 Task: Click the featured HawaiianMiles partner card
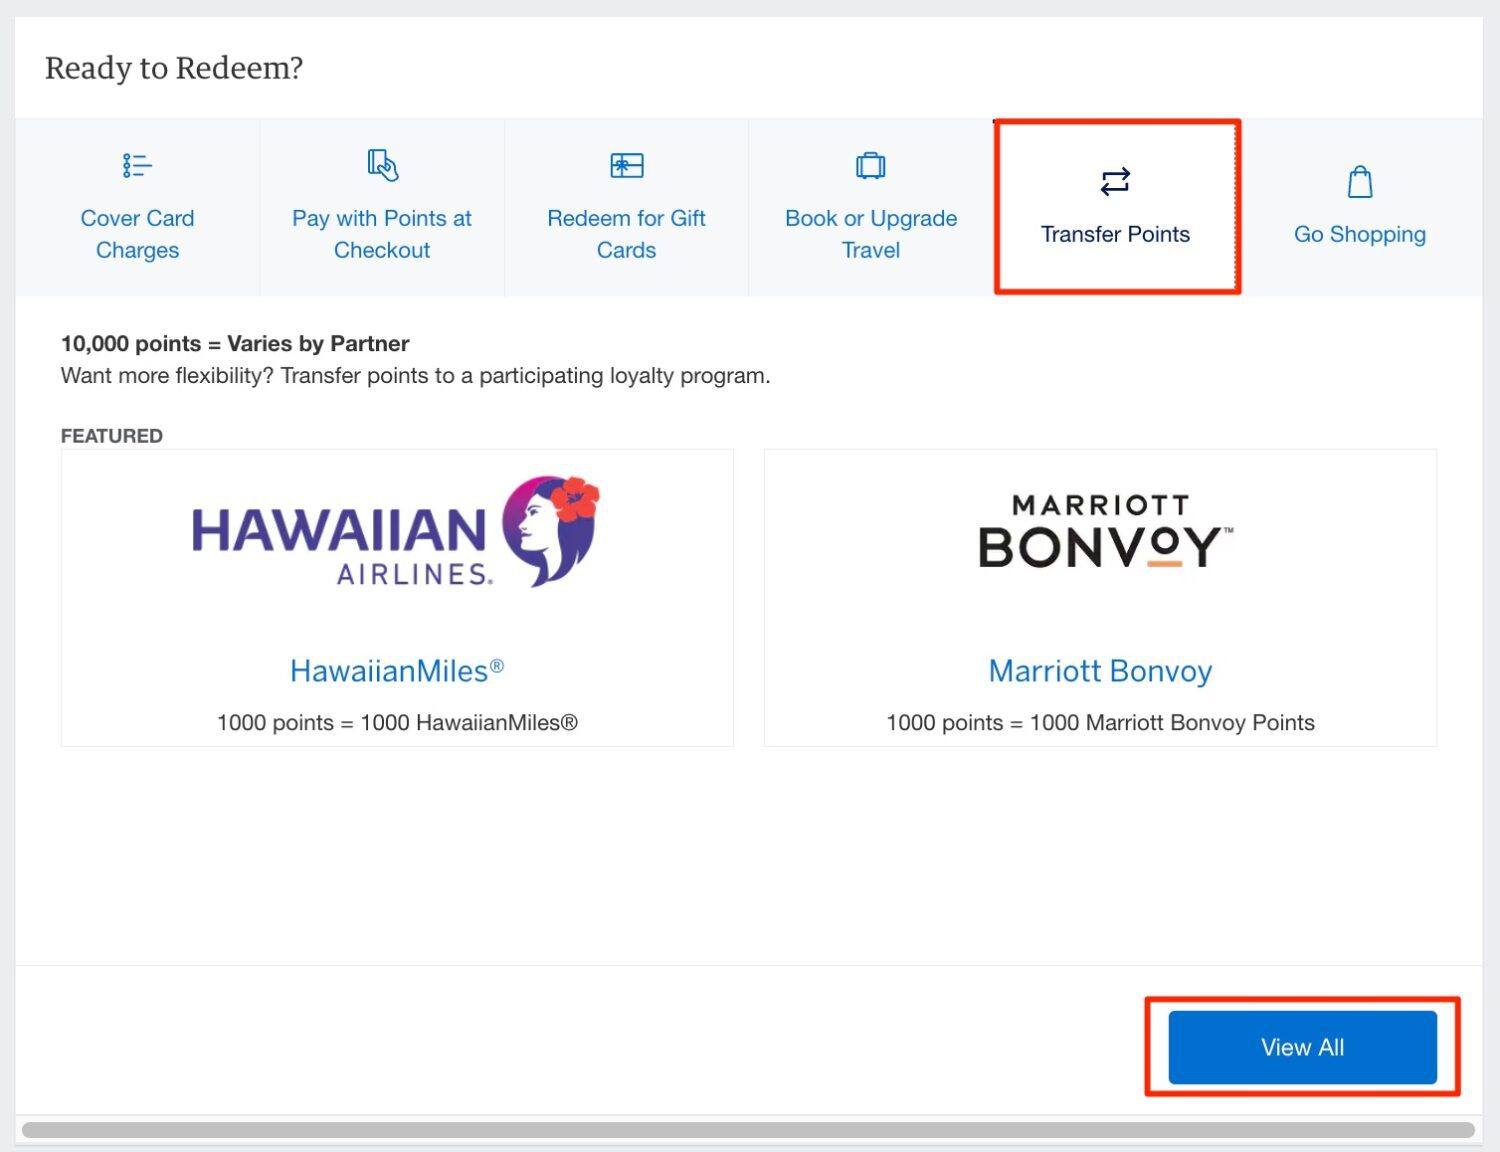pos(396,598)
